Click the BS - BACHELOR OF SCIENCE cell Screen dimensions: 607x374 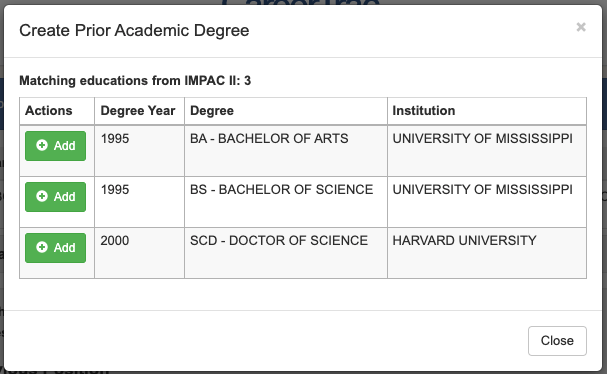(281, 190)
